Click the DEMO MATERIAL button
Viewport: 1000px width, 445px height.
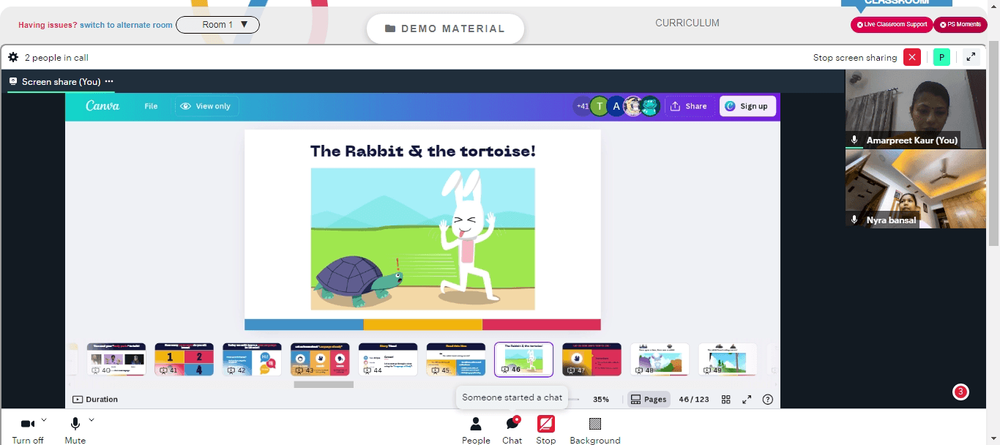click(445, 29)
